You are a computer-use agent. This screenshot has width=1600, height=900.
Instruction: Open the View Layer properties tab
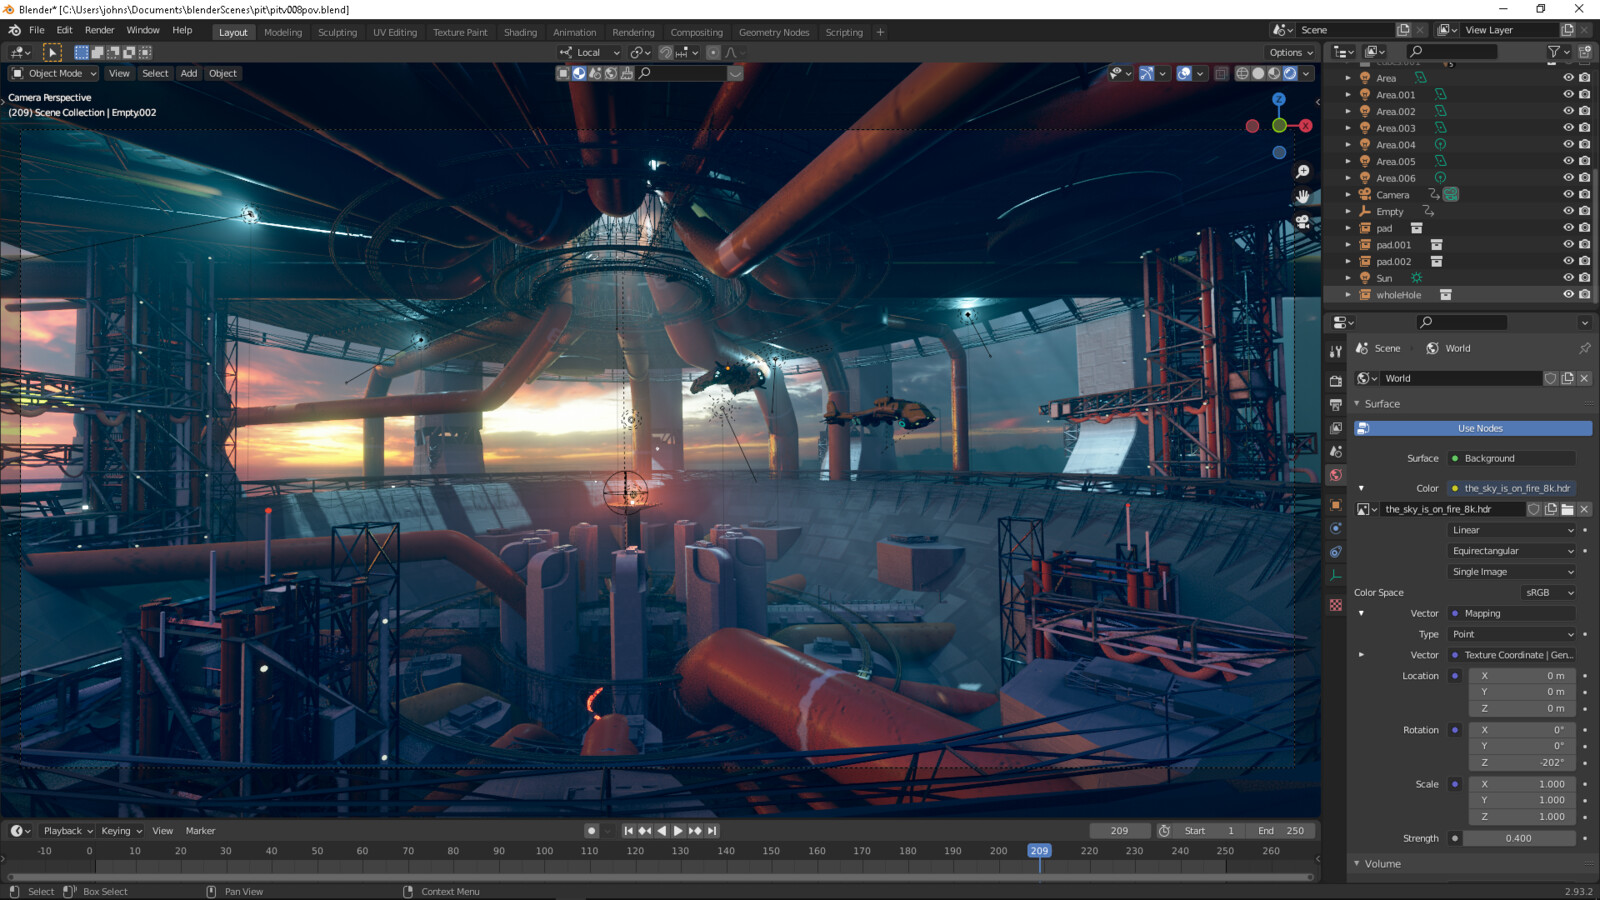[x=1336, y=428]
